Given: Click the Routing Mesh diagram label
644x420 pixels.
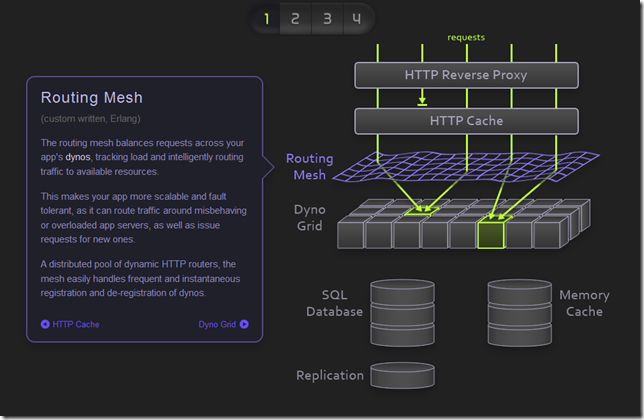Looking at the screenshot, I should pos(309,167).
